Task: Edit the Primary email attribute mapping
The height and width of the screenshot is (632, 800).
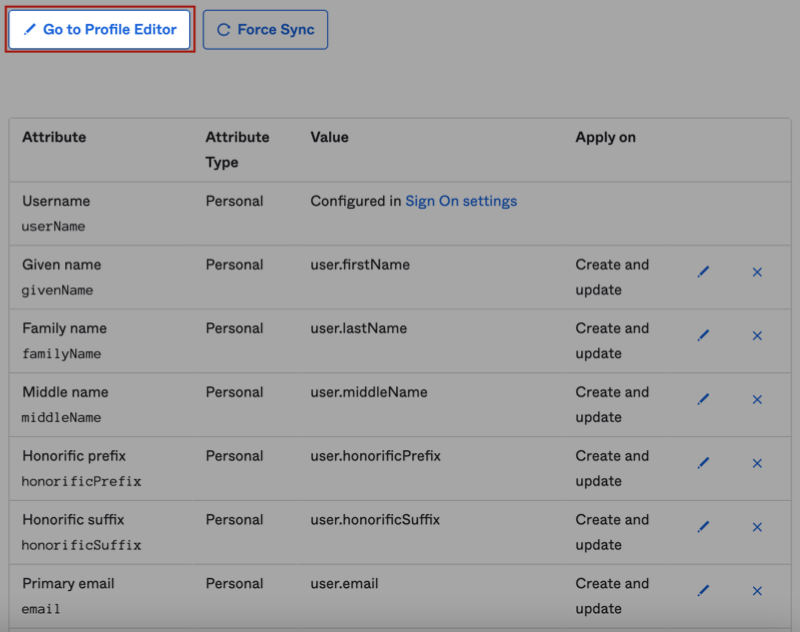Action: point(704,591)
